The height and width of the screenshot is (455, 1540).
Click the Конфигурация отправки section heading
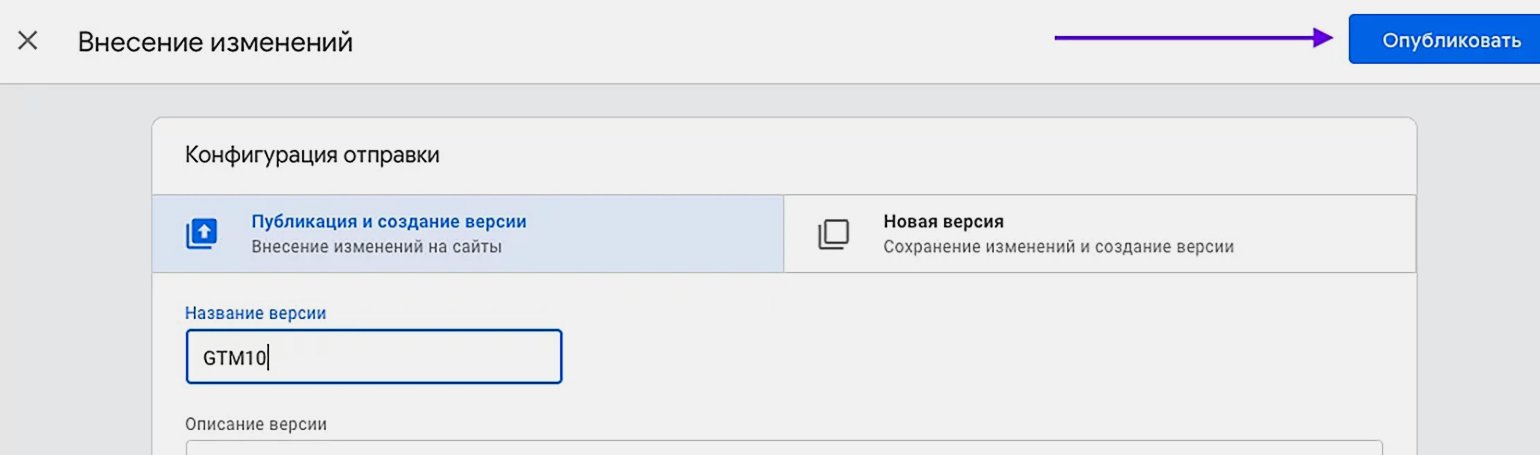point(312,155)
